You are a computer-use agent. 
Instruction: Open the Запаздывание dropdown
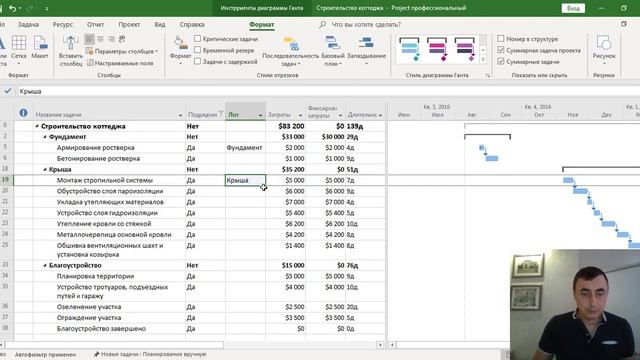[366, 51]
